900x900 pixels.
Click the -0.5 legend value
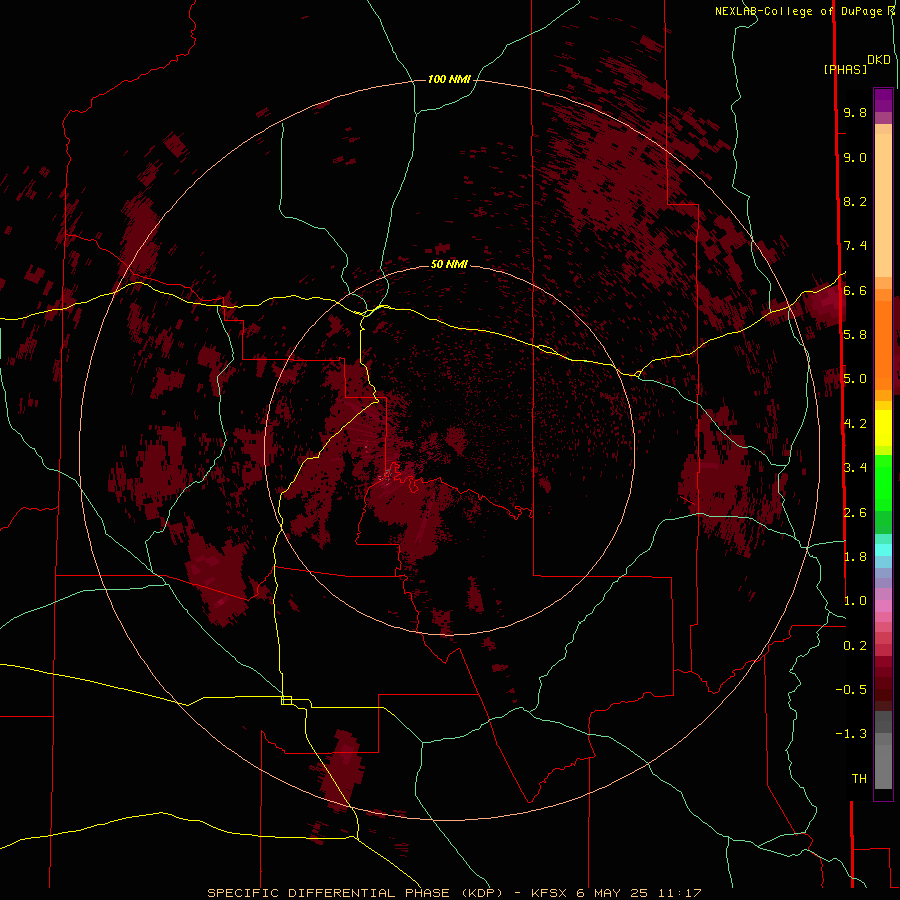tap(851, 690)
